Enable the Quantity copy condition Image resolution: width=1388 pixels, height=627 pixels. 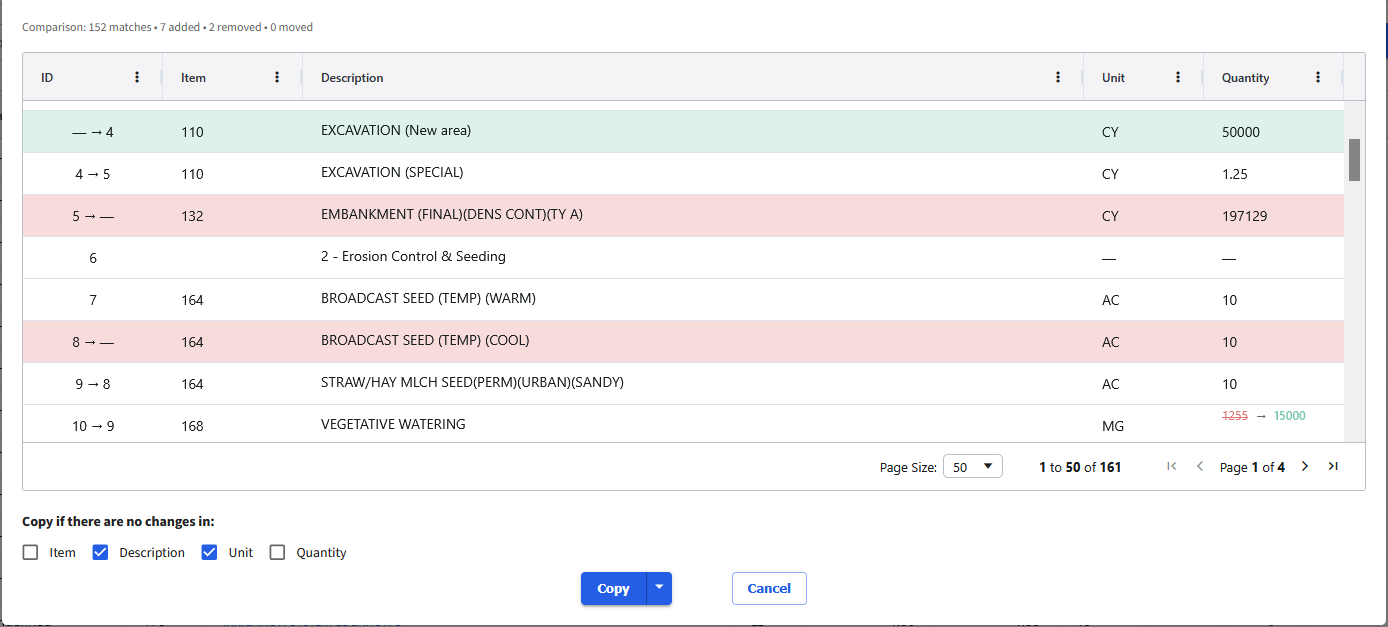[277, 552]
